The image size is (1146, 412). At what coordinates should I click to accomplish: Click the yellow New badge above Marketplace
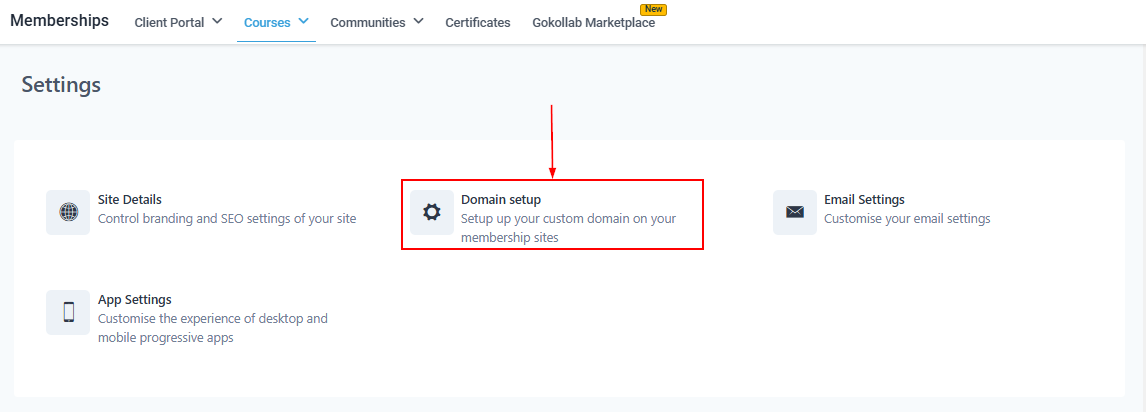point(653,9)
